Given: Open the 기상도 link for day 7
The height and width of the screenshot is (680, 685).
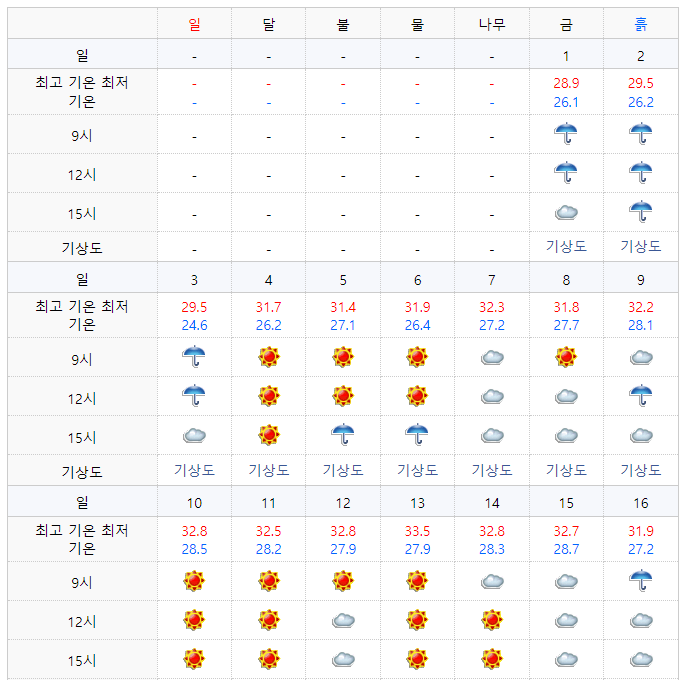Looking at the screenshot, I should pyautogui.click(x=492, y=470).
